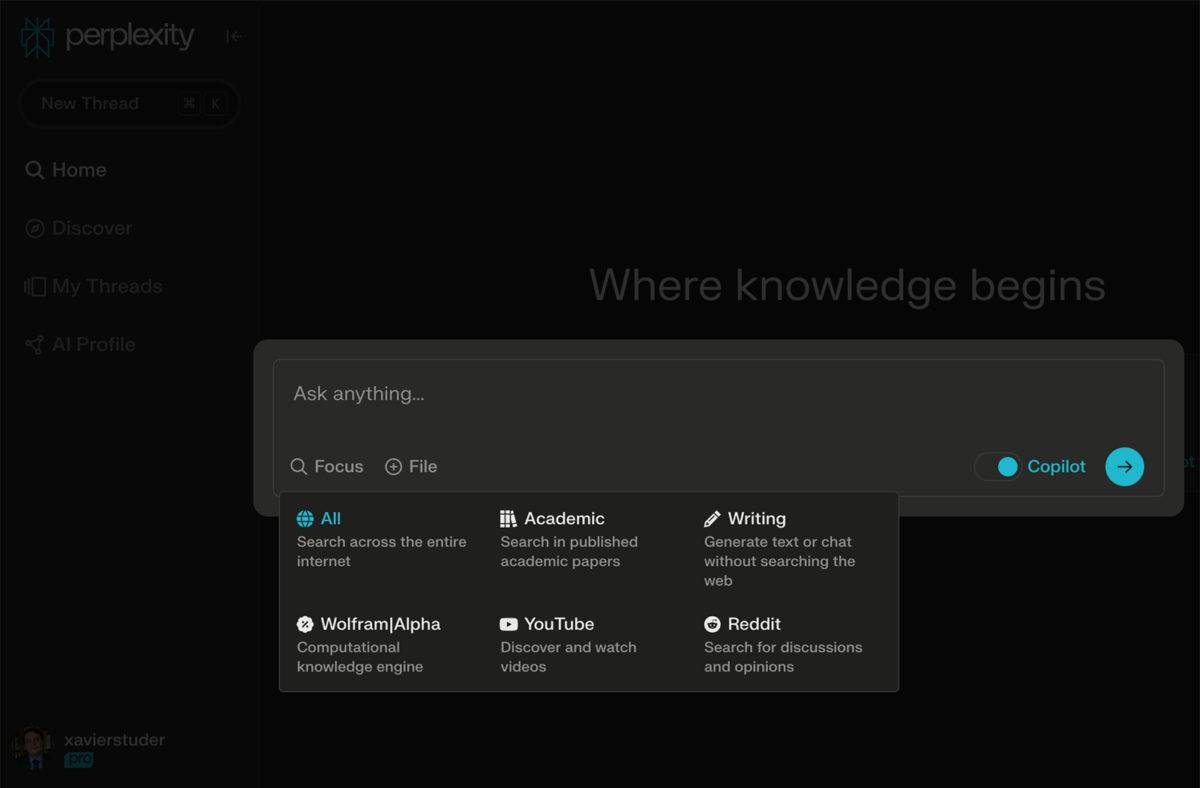Viewport: 1200px width, 788px height.
Task: Go to Home in the sidebar
Action: 66,170
